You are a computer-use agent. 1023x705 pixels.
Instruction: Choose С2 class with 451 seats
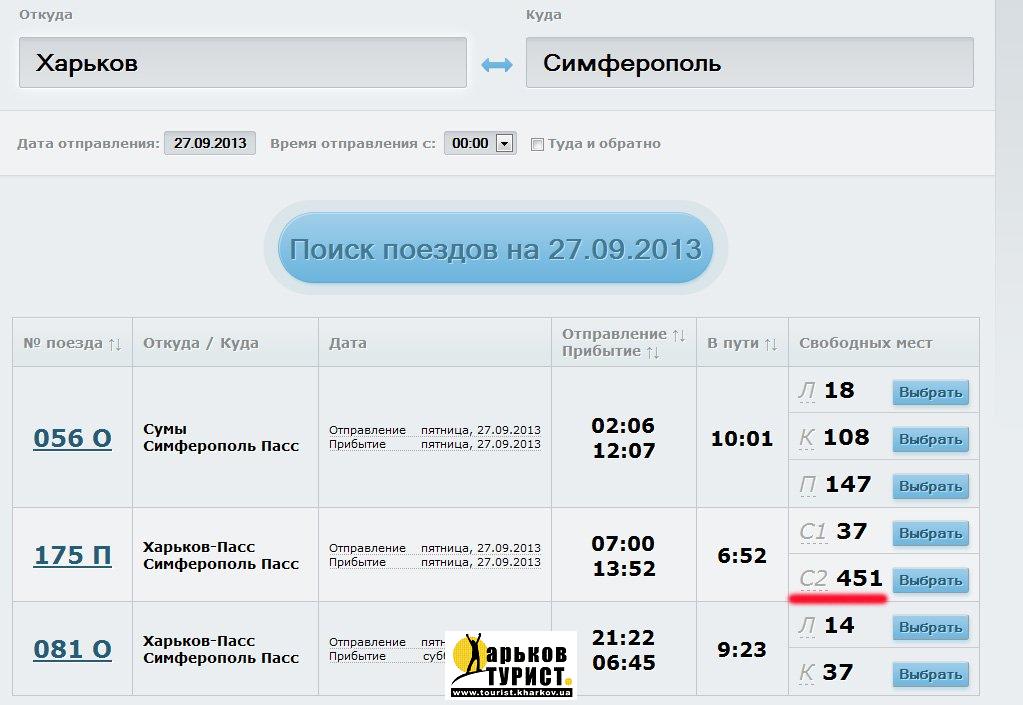(930, 580)
